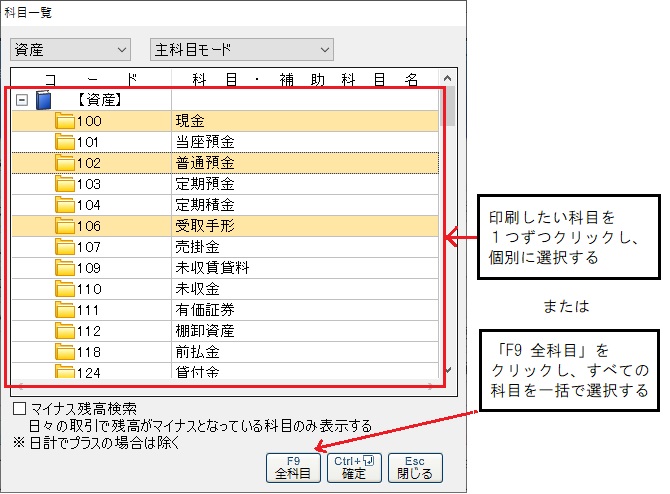The height and width of the screenshot is (494, 670).
Task: Select the folder icon for code 118
Action: [x=66, y=351]
